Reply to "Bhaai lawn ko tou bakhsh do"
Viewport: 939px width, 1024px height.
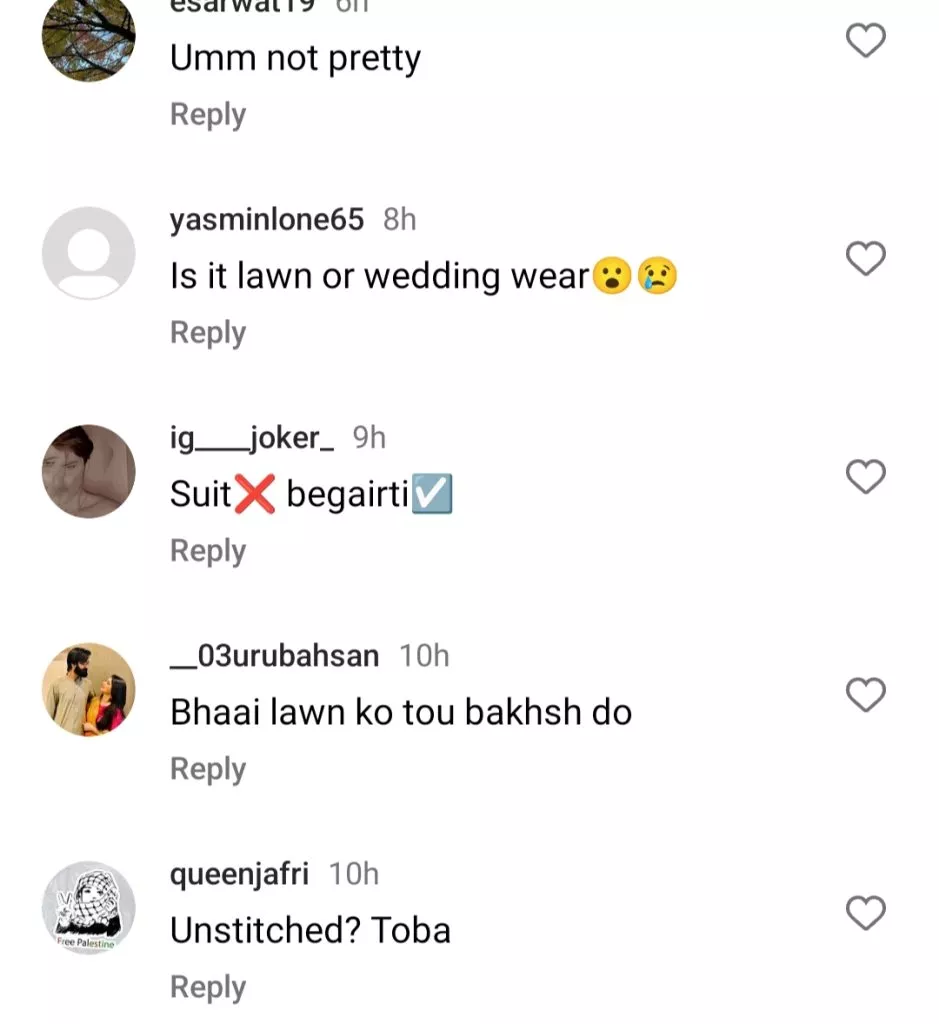coord(208,769)
